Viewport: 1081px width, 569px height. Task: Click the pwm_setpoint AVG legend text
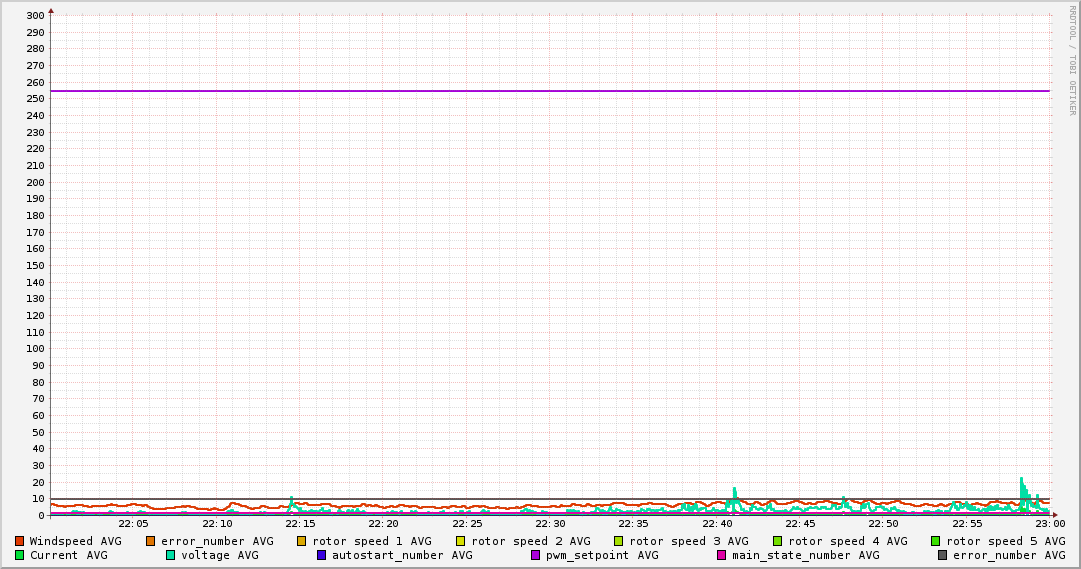602,555
